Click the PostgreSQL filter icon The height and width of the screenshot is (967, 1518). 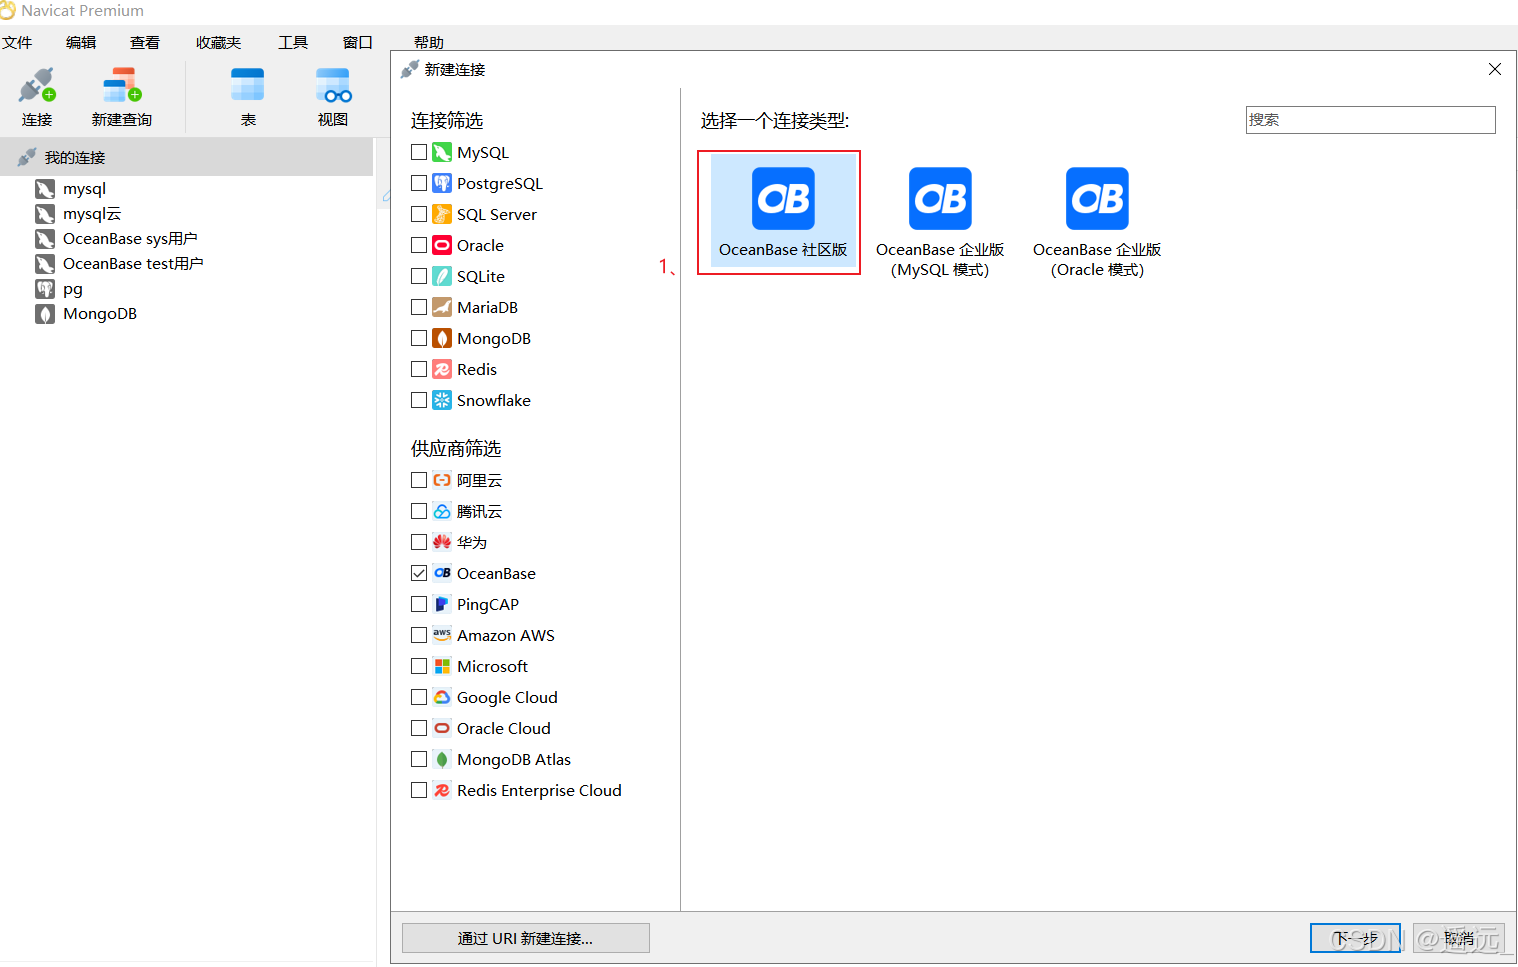pos(442,183)
